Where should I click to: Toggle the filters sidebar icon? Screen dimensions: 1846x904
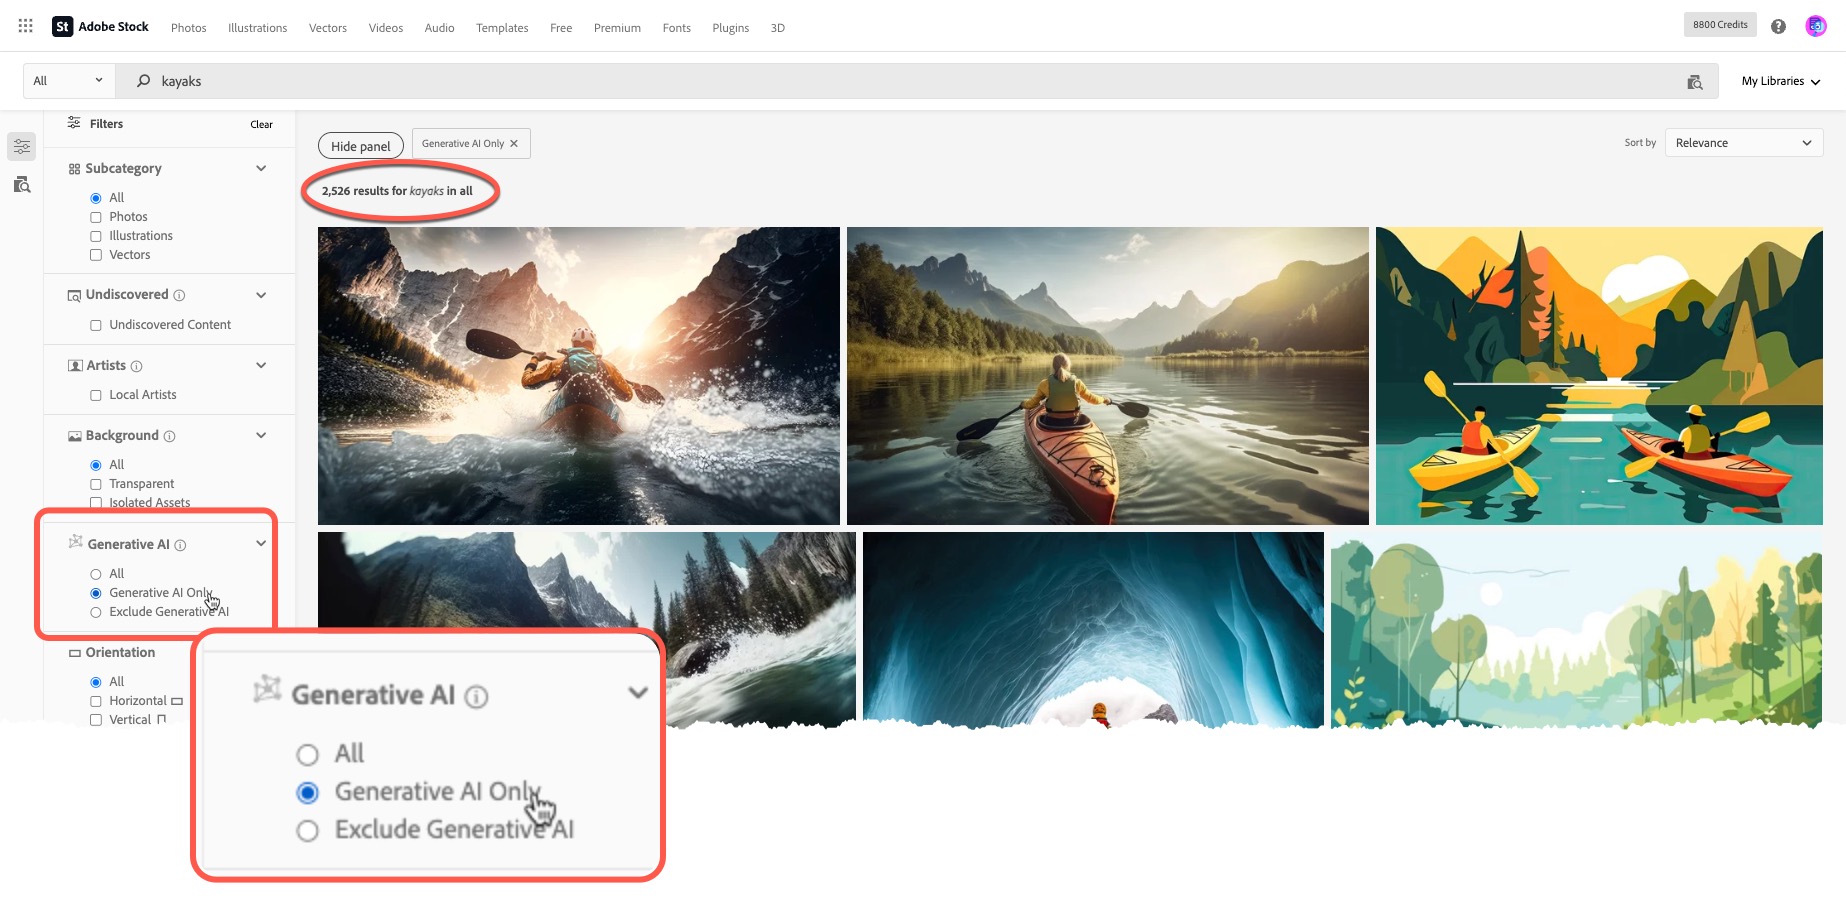tap(22, 147)
